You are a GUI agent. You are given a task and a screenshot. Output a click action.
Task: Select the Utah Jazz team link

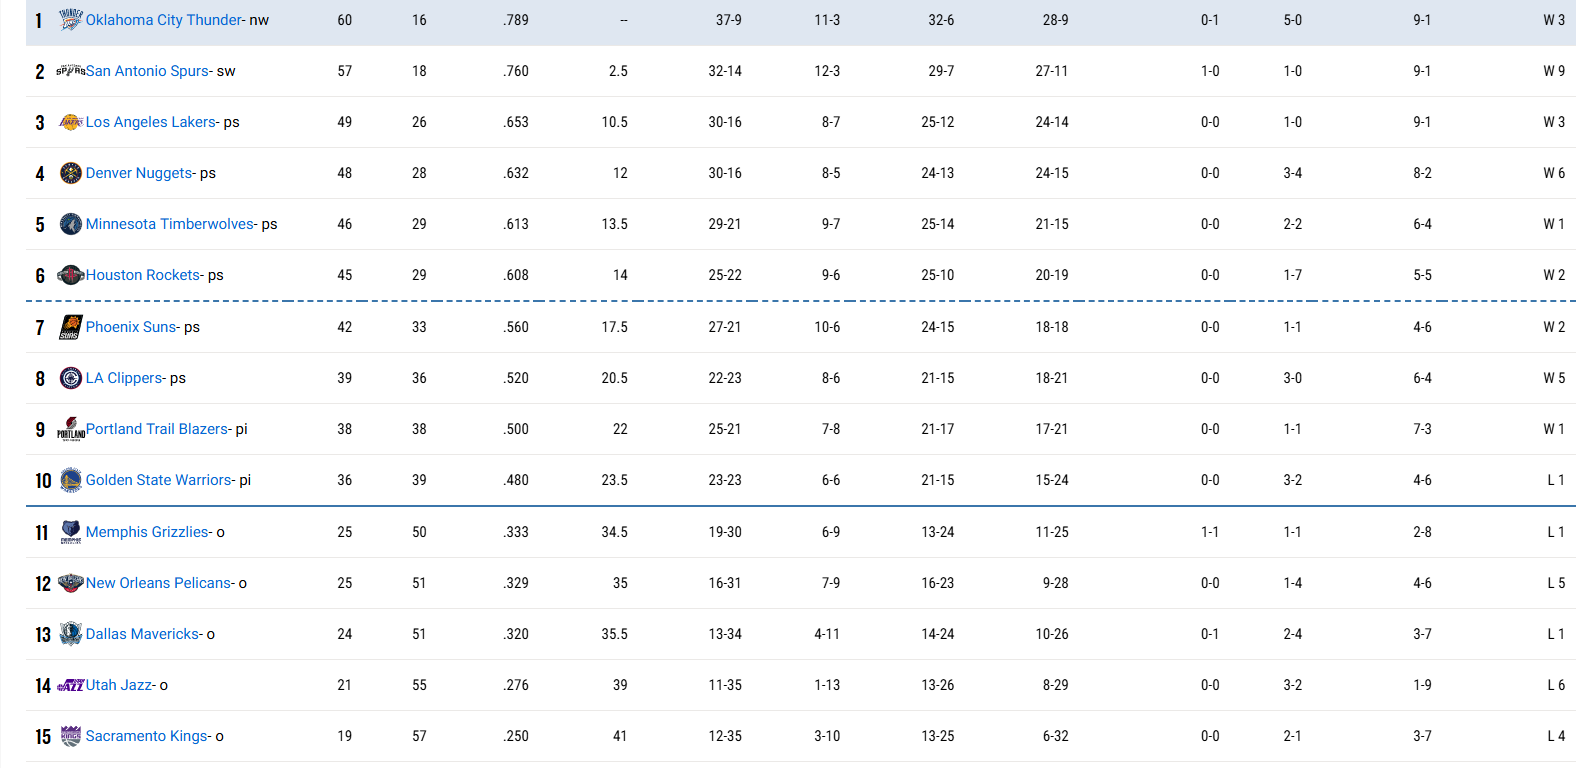click(119, 685)
